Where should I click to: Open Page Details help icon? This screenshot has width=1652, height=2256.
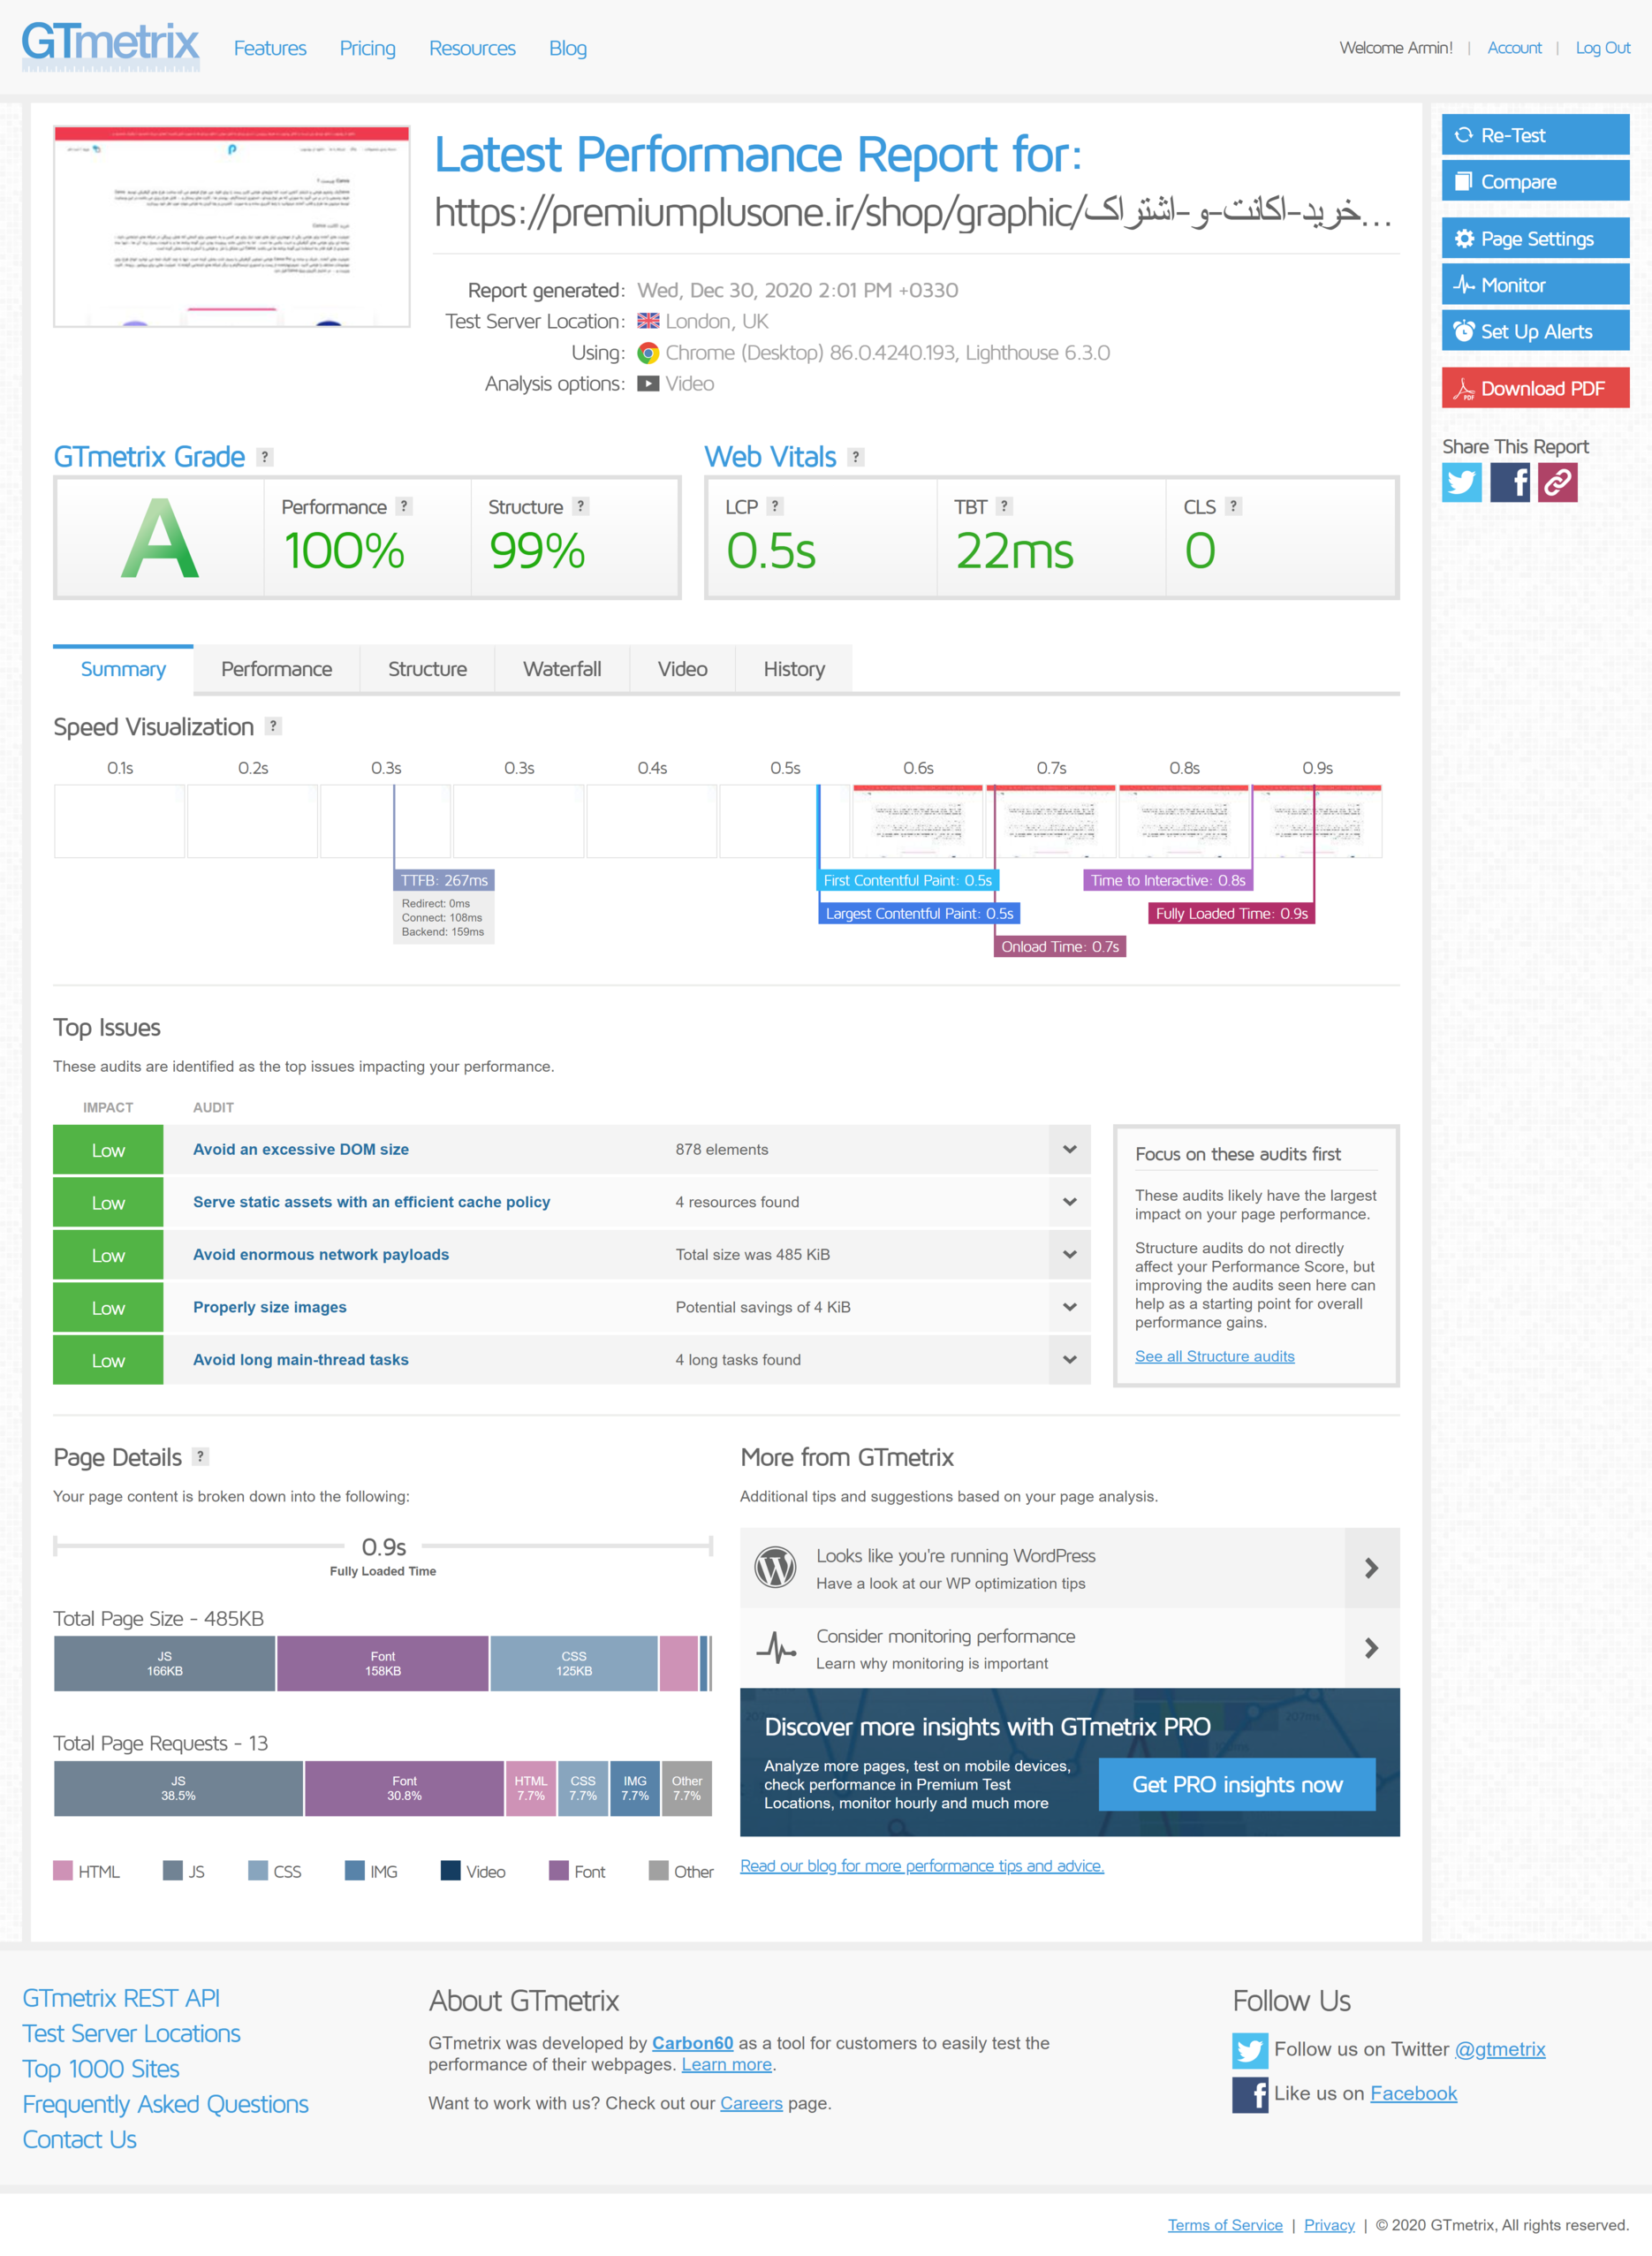click(x=200, y=1456)
